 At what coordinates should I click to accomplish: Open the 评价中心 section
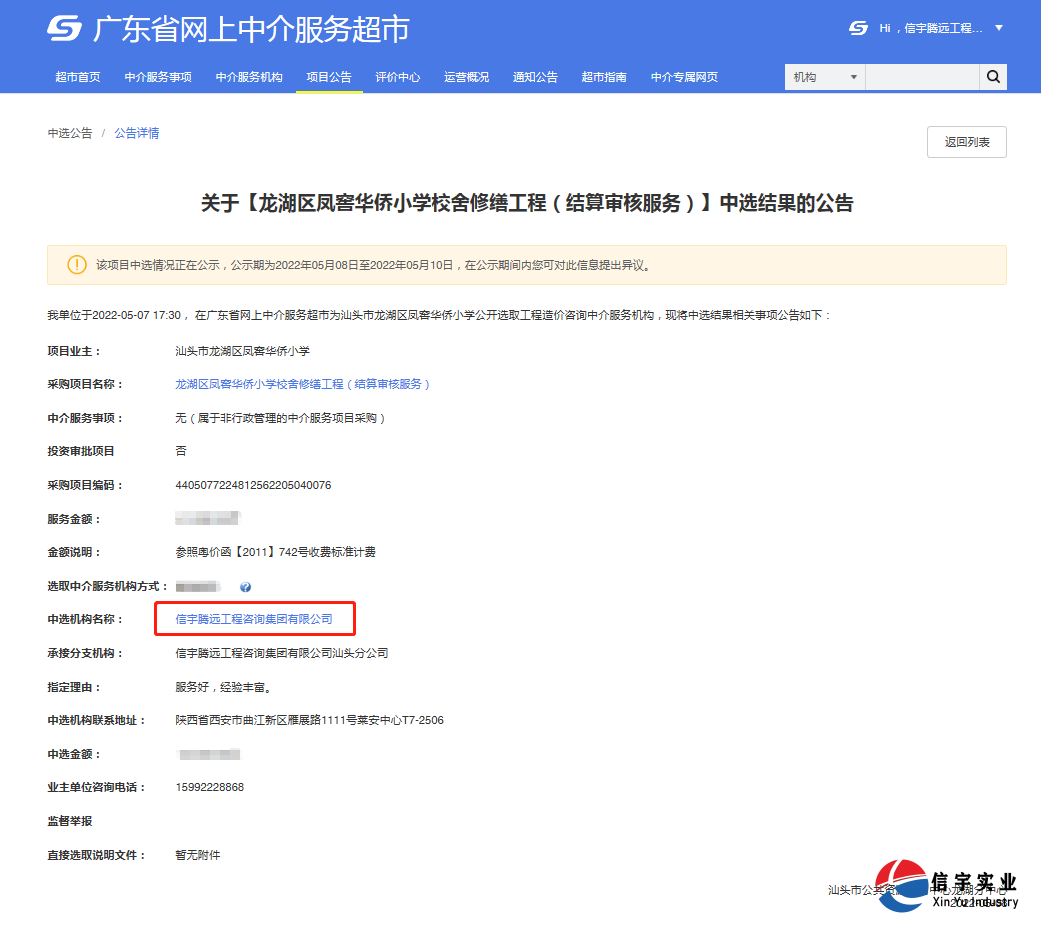click(397, 76)
